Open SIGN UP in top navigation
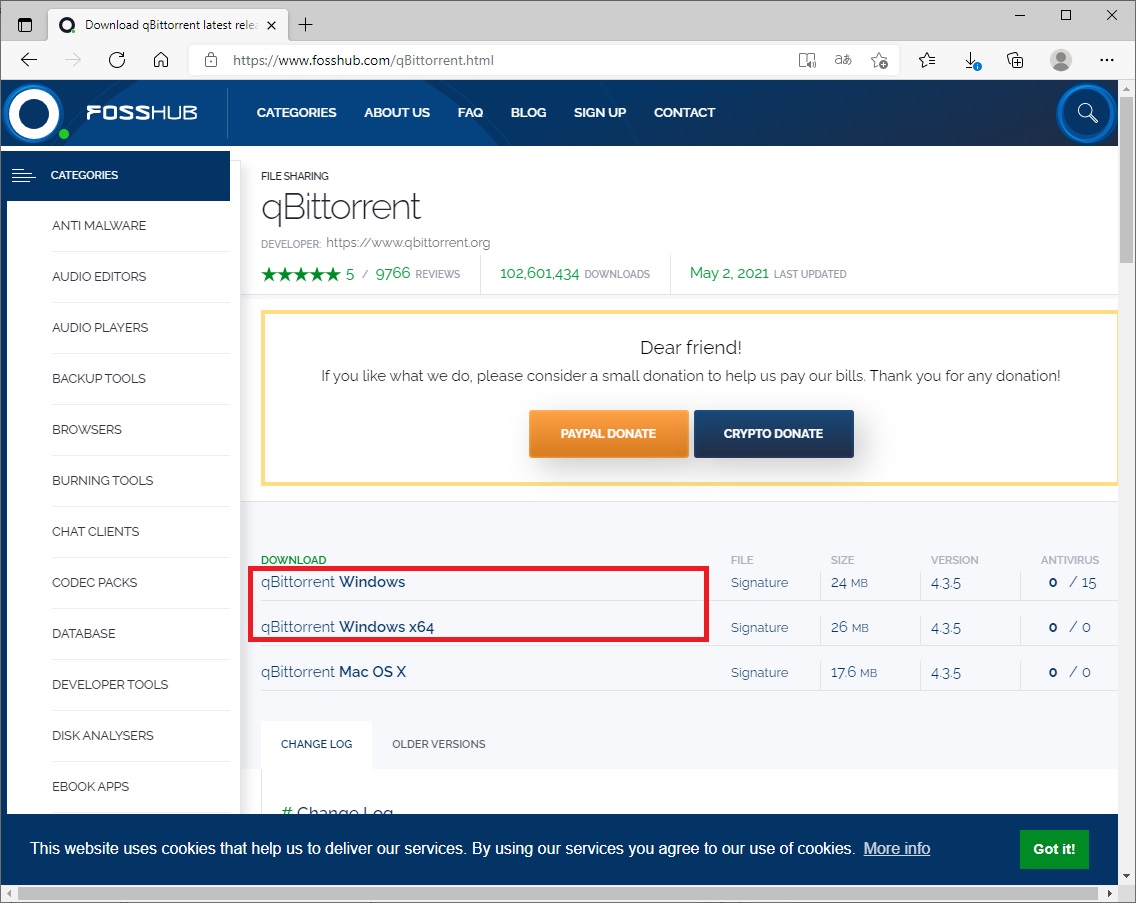1136x903 pixels. [600, 112]
